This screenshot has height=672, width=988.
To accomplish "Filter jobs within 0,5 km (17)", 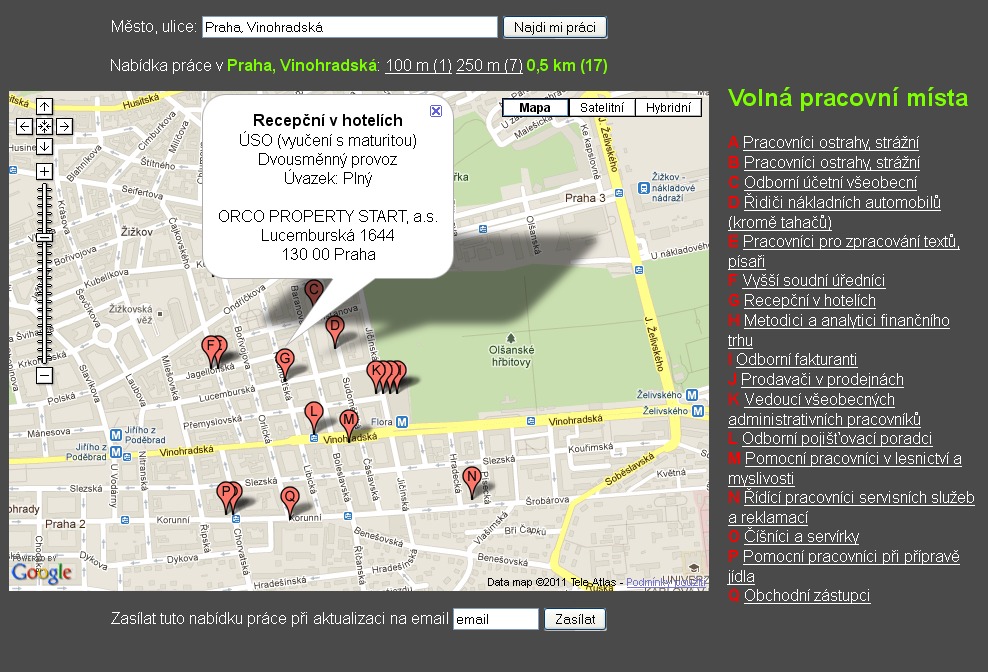I will (567, 66).
